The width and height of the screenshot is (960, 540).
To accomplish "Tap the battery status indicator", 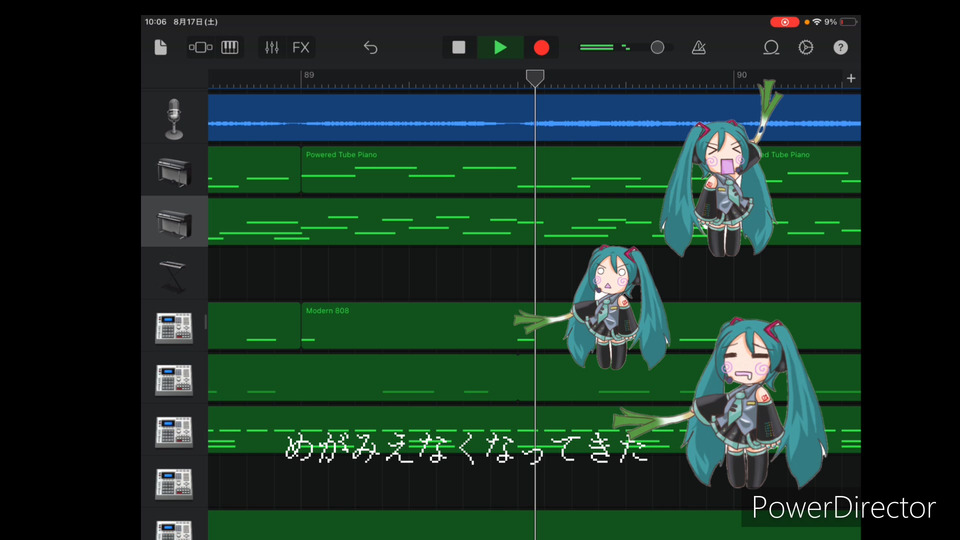I will (849, 22).
